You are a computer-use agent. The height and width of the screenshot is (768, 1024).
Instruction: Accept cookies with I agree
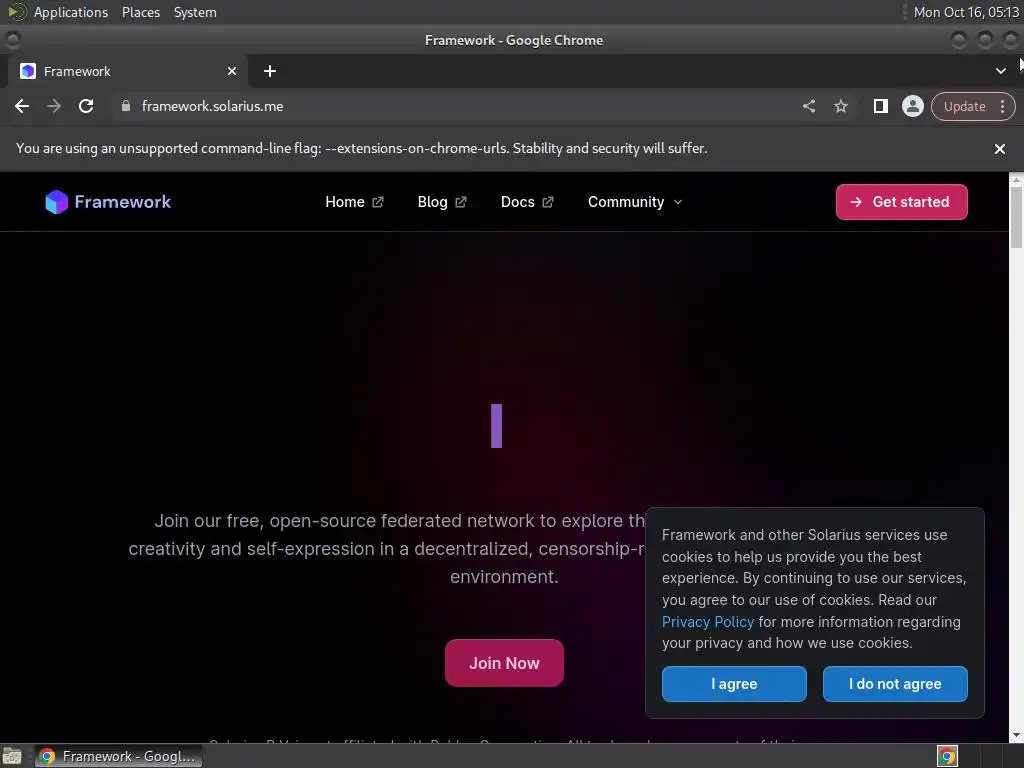click(x=734, y=684)
